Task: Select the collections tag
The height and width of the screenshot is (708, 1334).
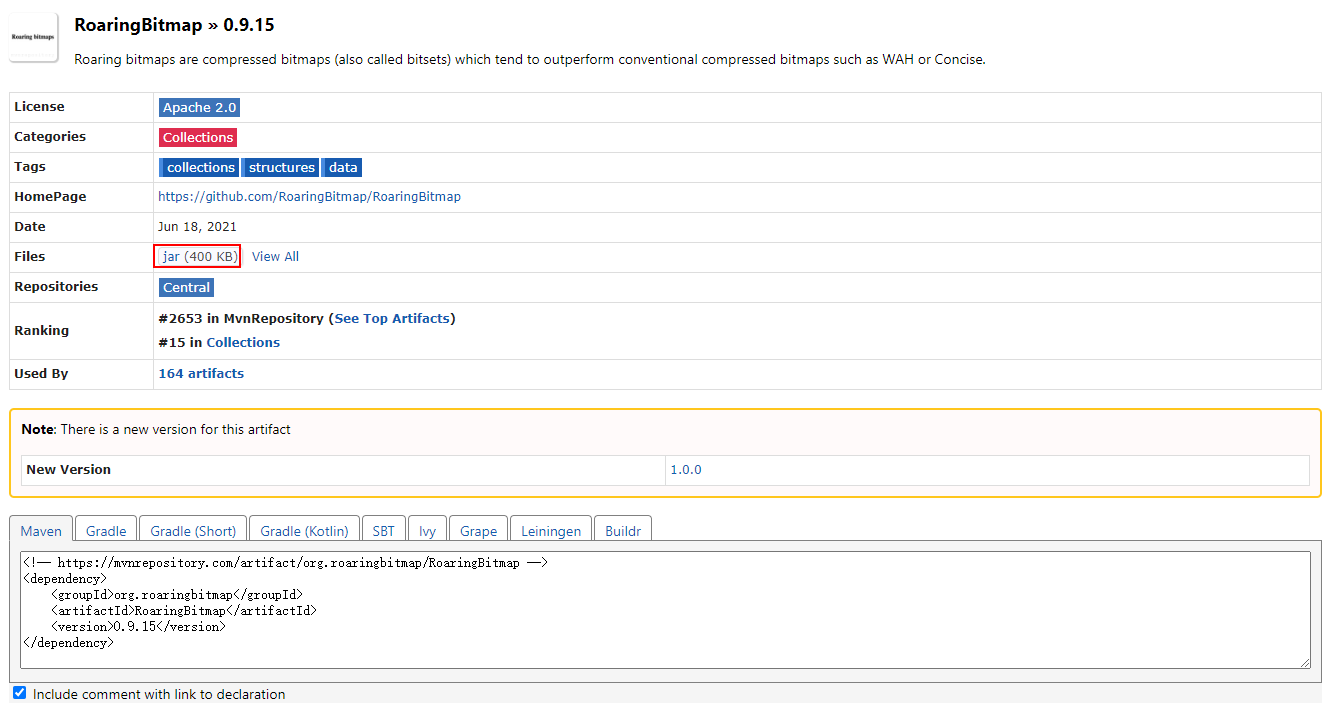Action: [200, 167]
